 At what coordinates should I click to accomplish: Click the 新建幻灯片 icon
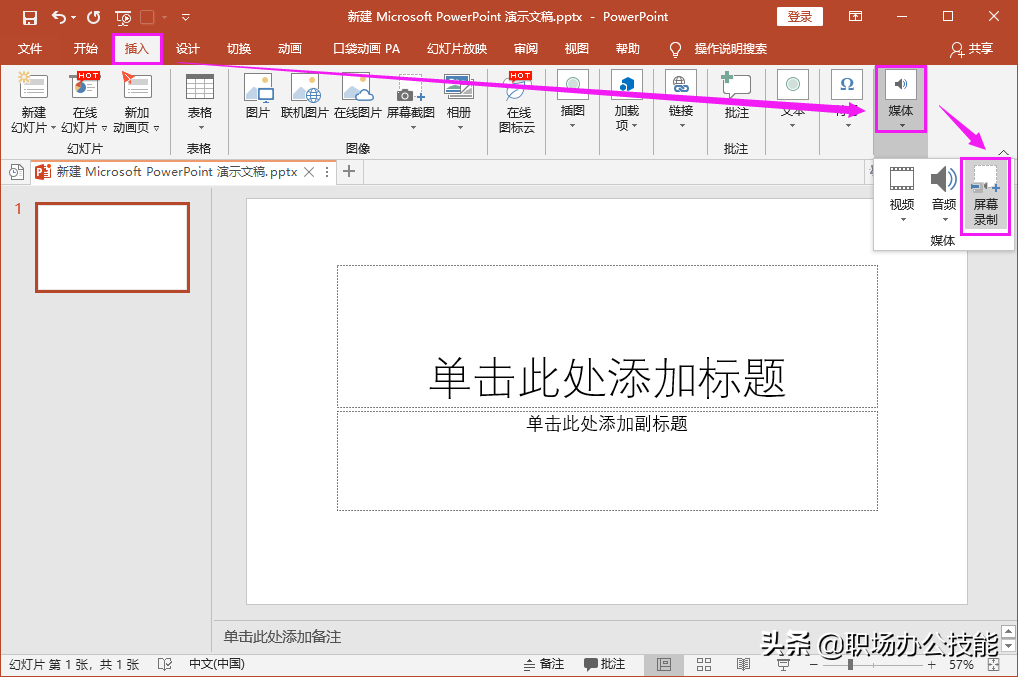point(33,88)
